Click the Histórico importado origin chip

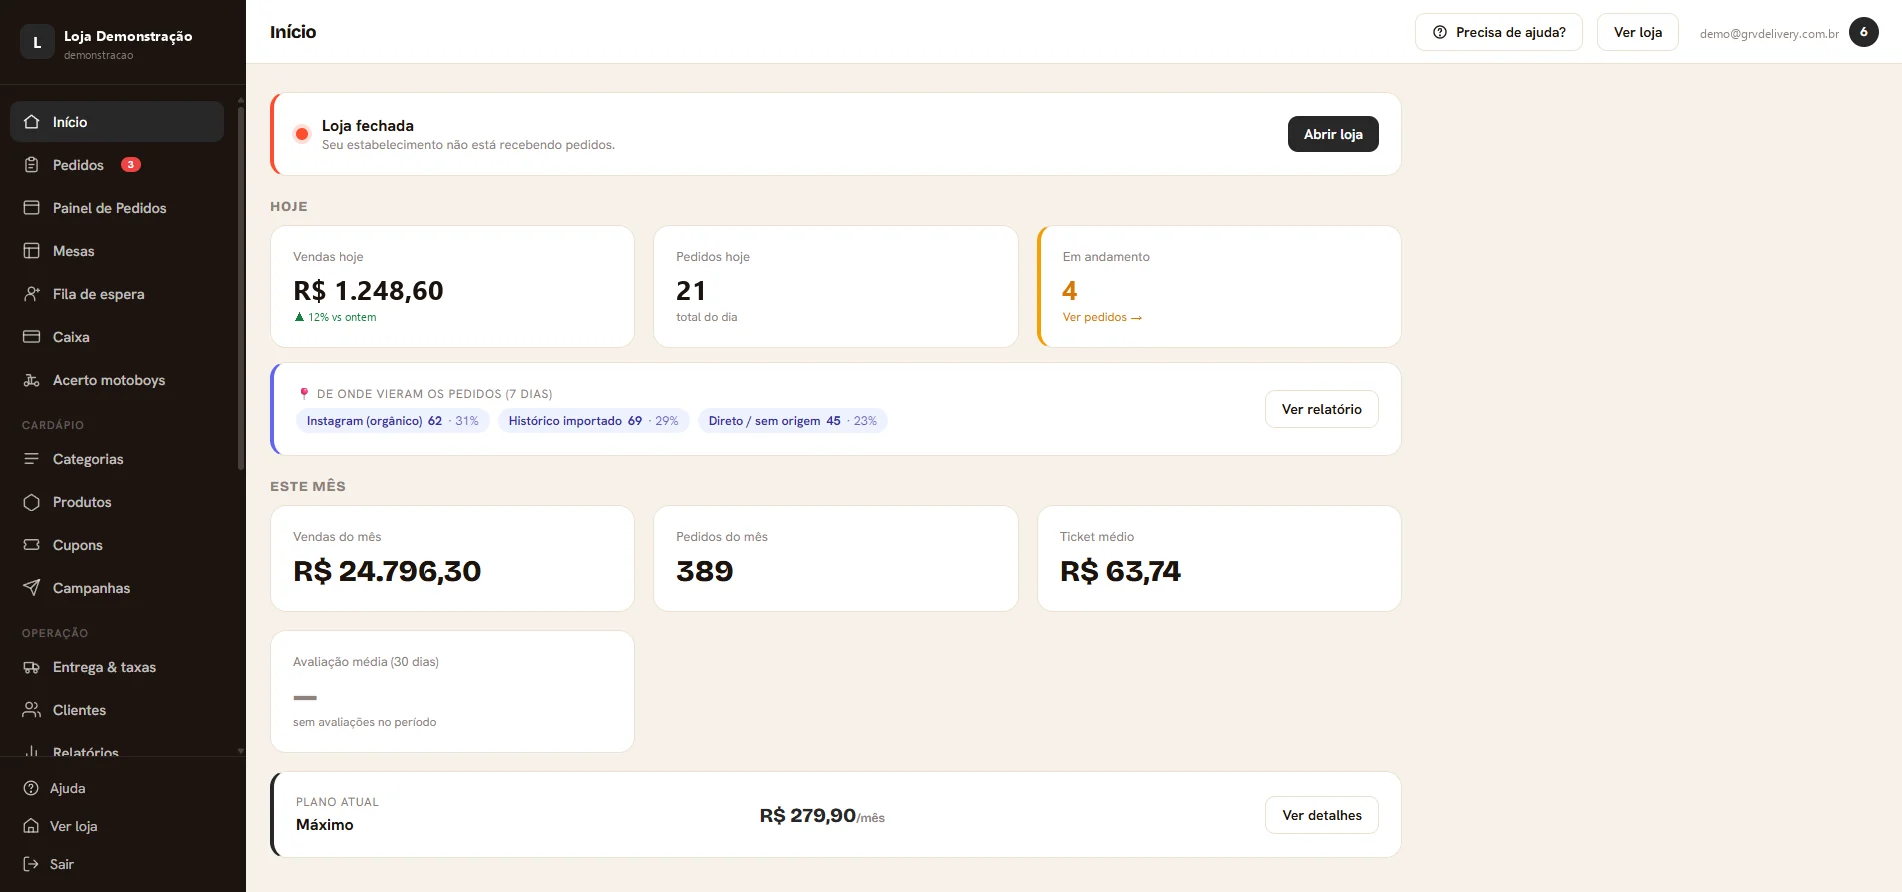[593, 421]
